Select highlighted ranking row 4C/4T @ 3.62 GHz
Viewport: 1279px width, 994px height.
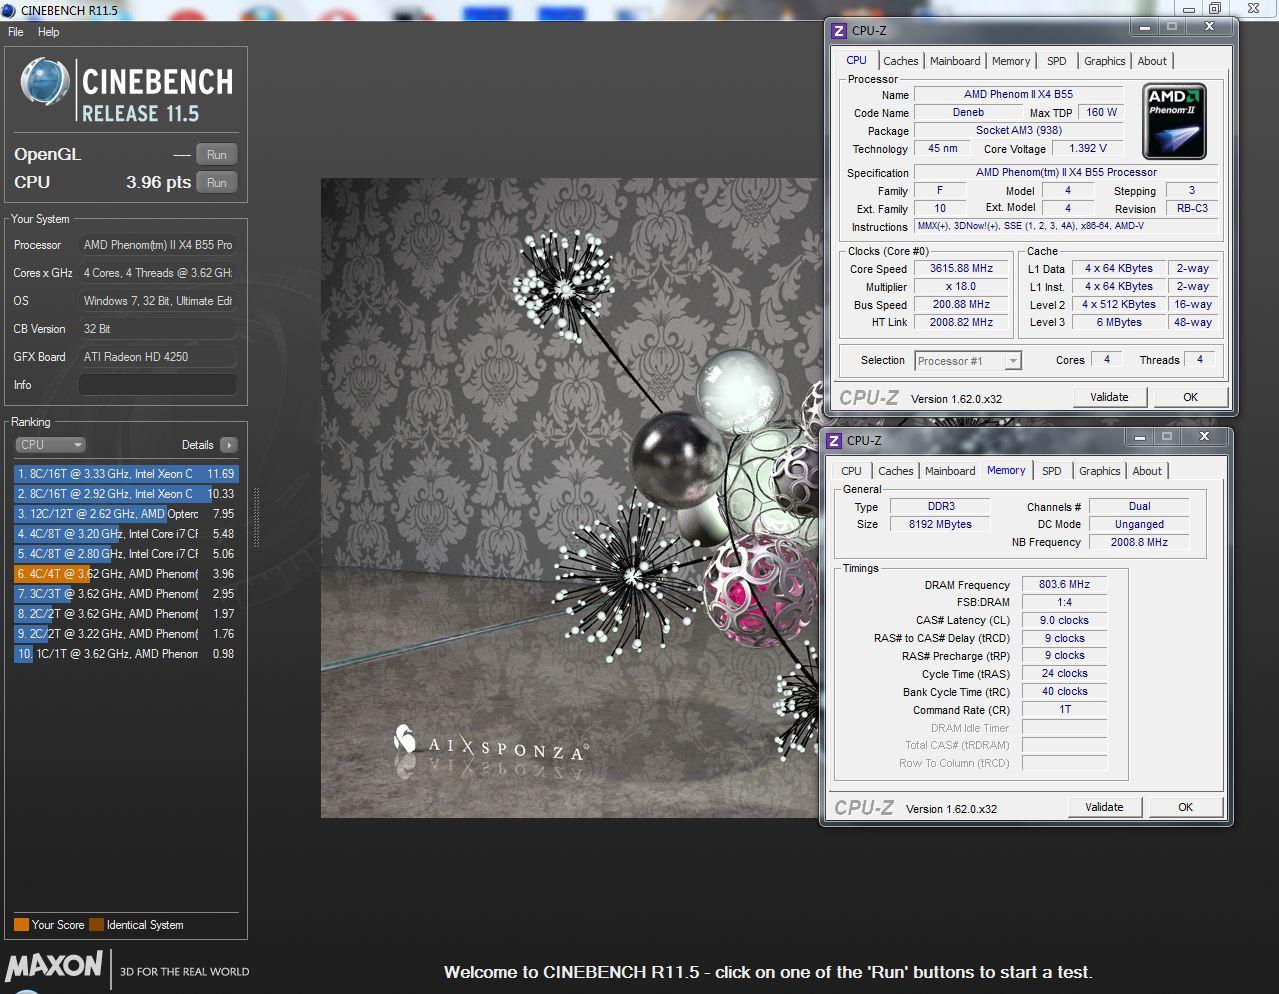tap(126, 574)
